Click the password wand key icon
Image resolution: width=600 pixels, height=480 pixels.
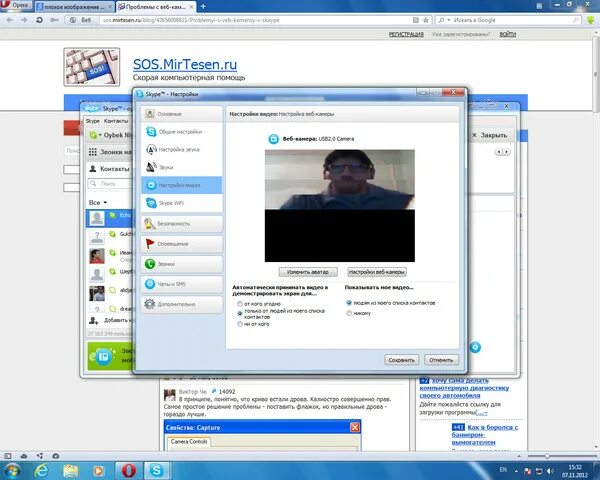click(x=54, y=20)
